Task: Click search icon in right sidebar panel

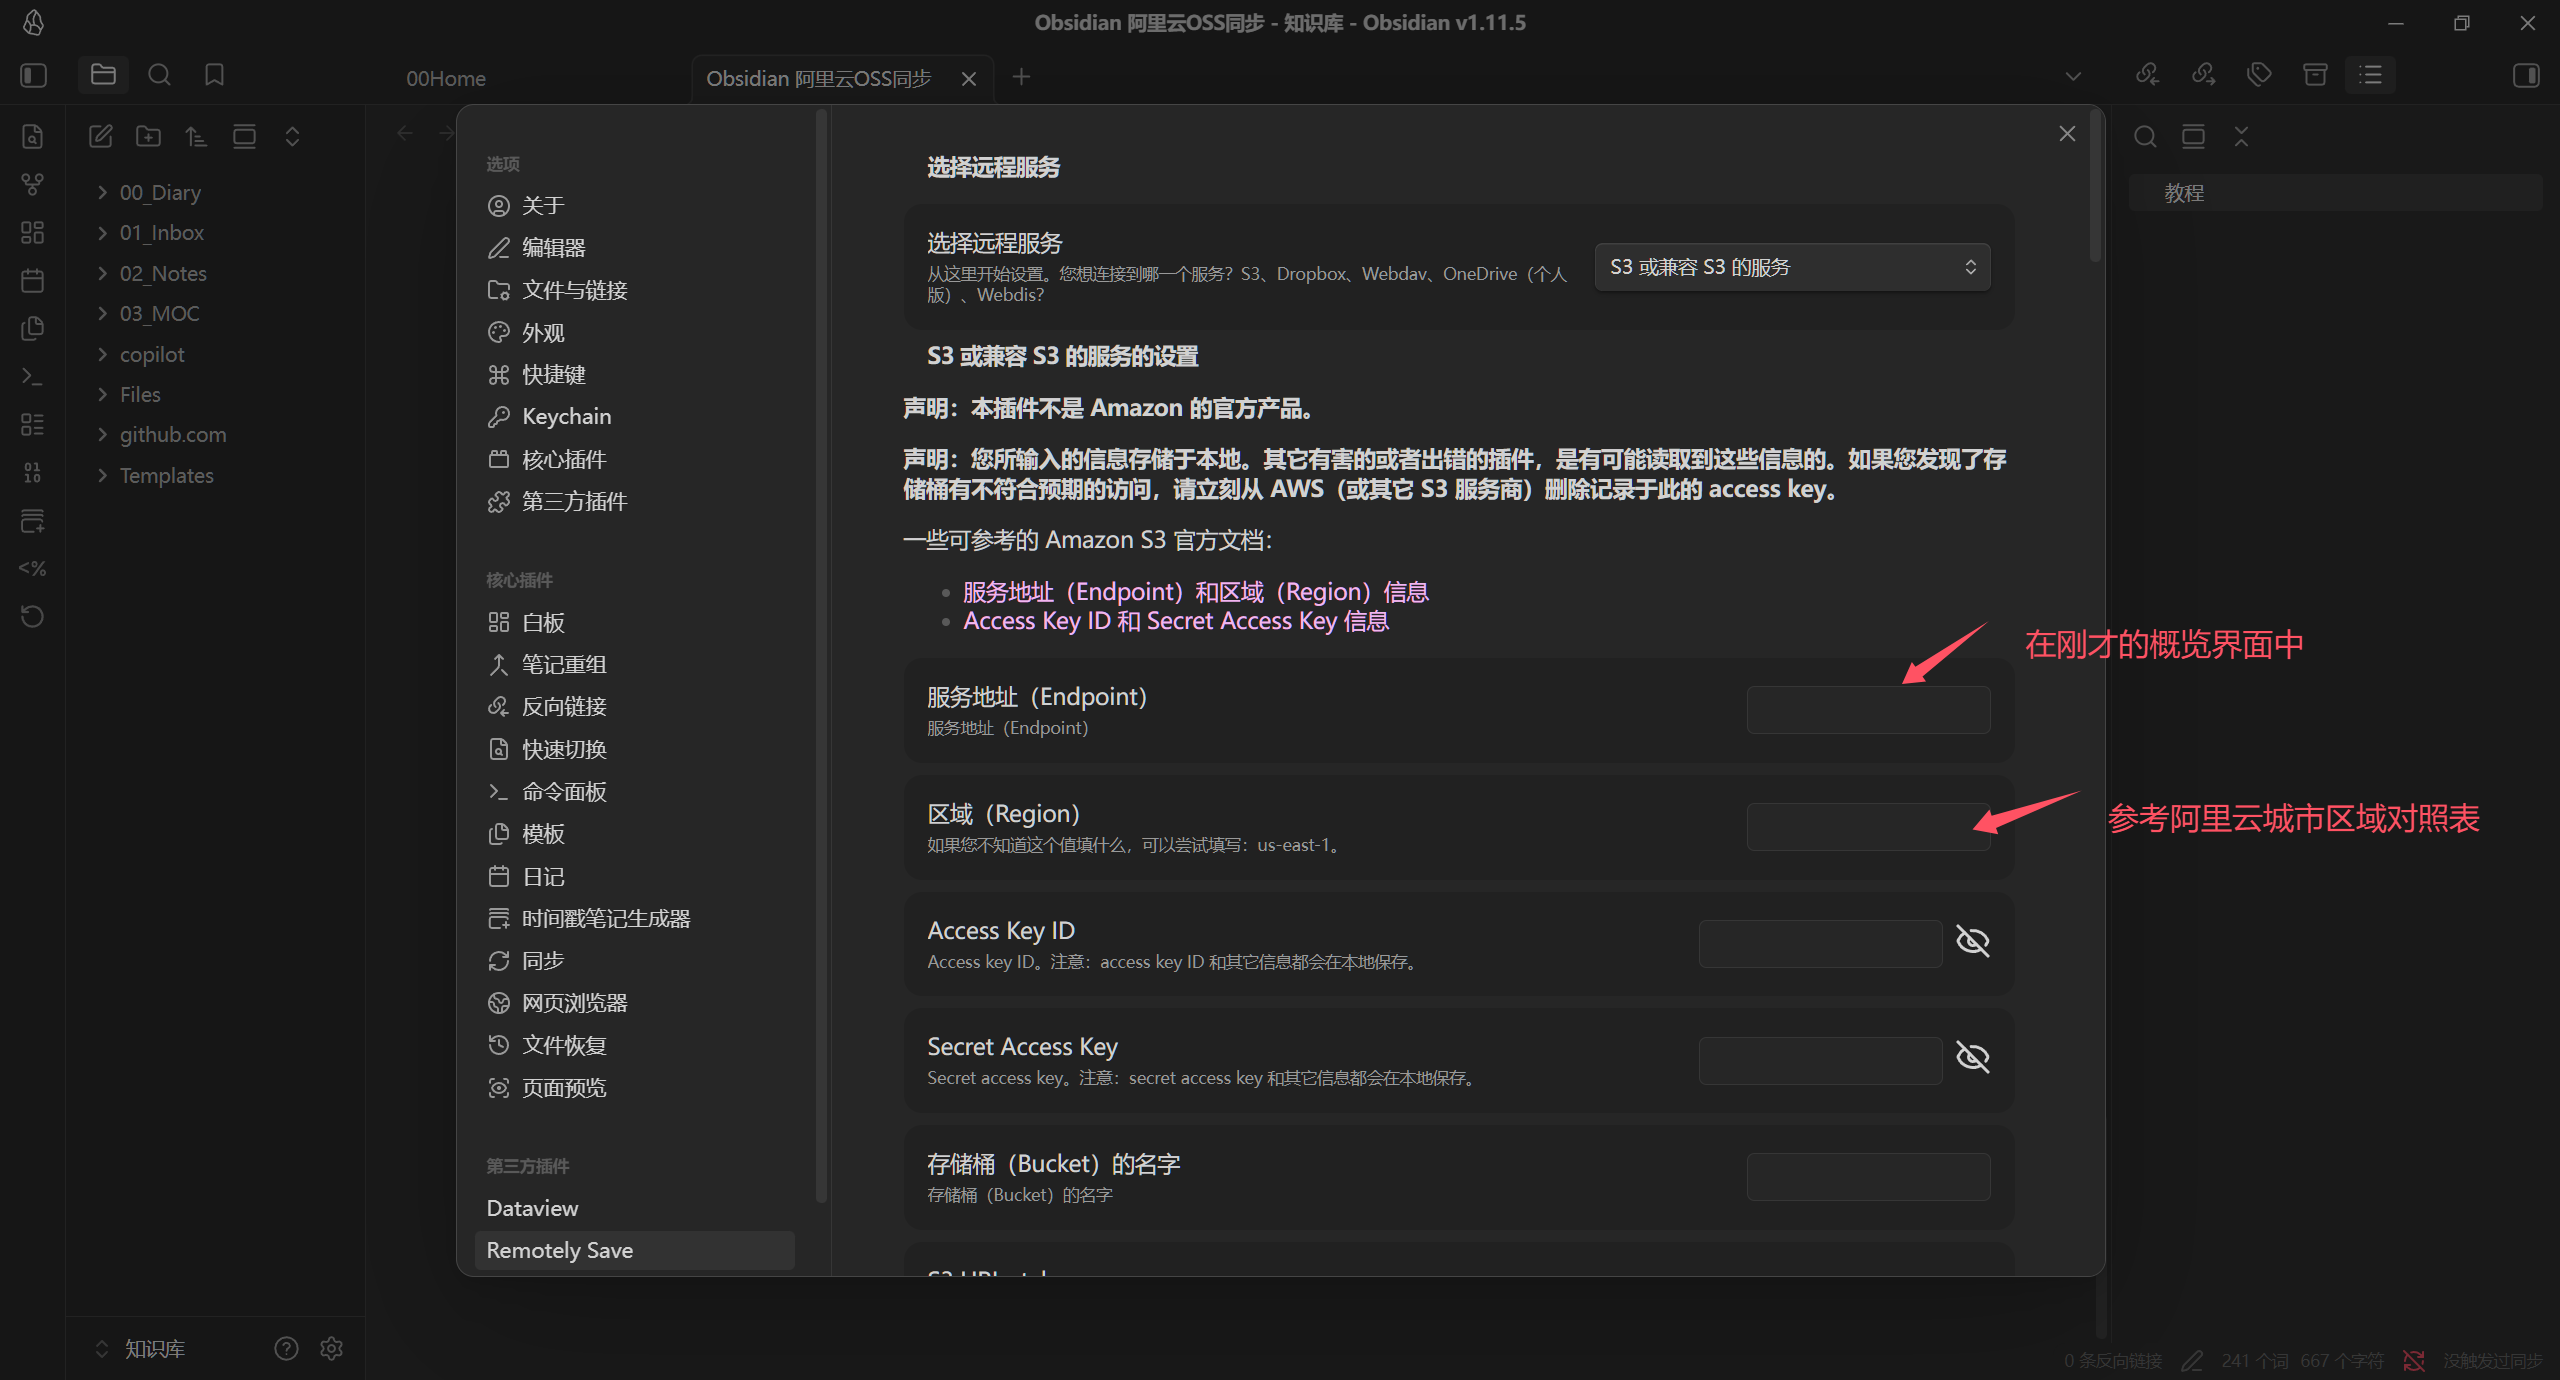Action: 2145,136
